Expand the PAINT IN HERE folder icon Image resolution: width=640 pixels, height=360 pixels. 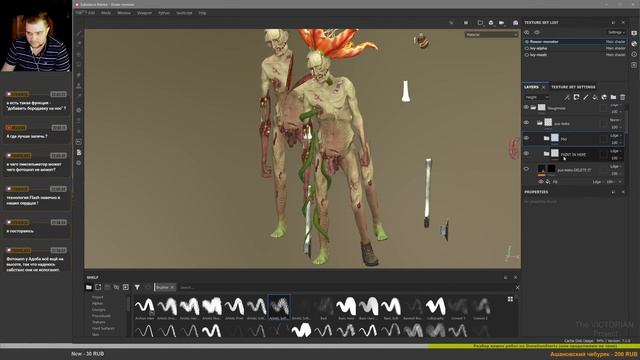click(547, 154)
